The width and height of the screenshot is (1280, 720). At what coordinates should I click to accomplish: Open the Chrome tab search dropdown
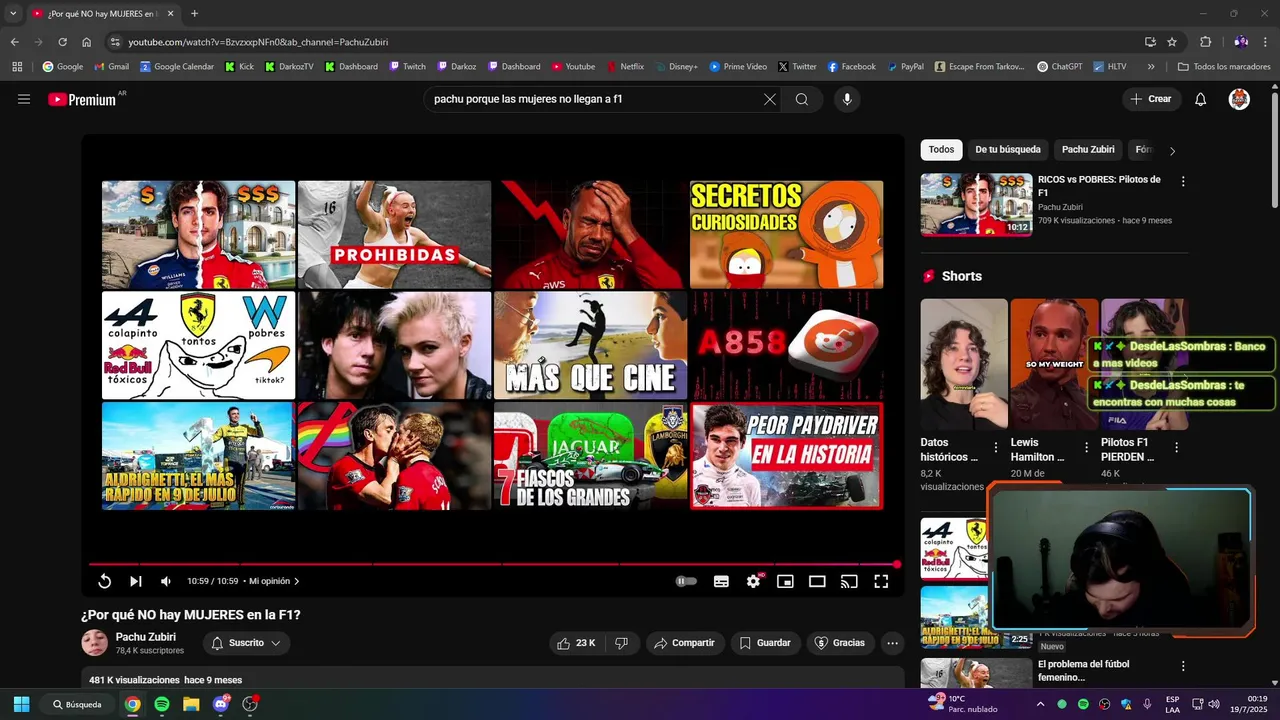coord(13,13)
